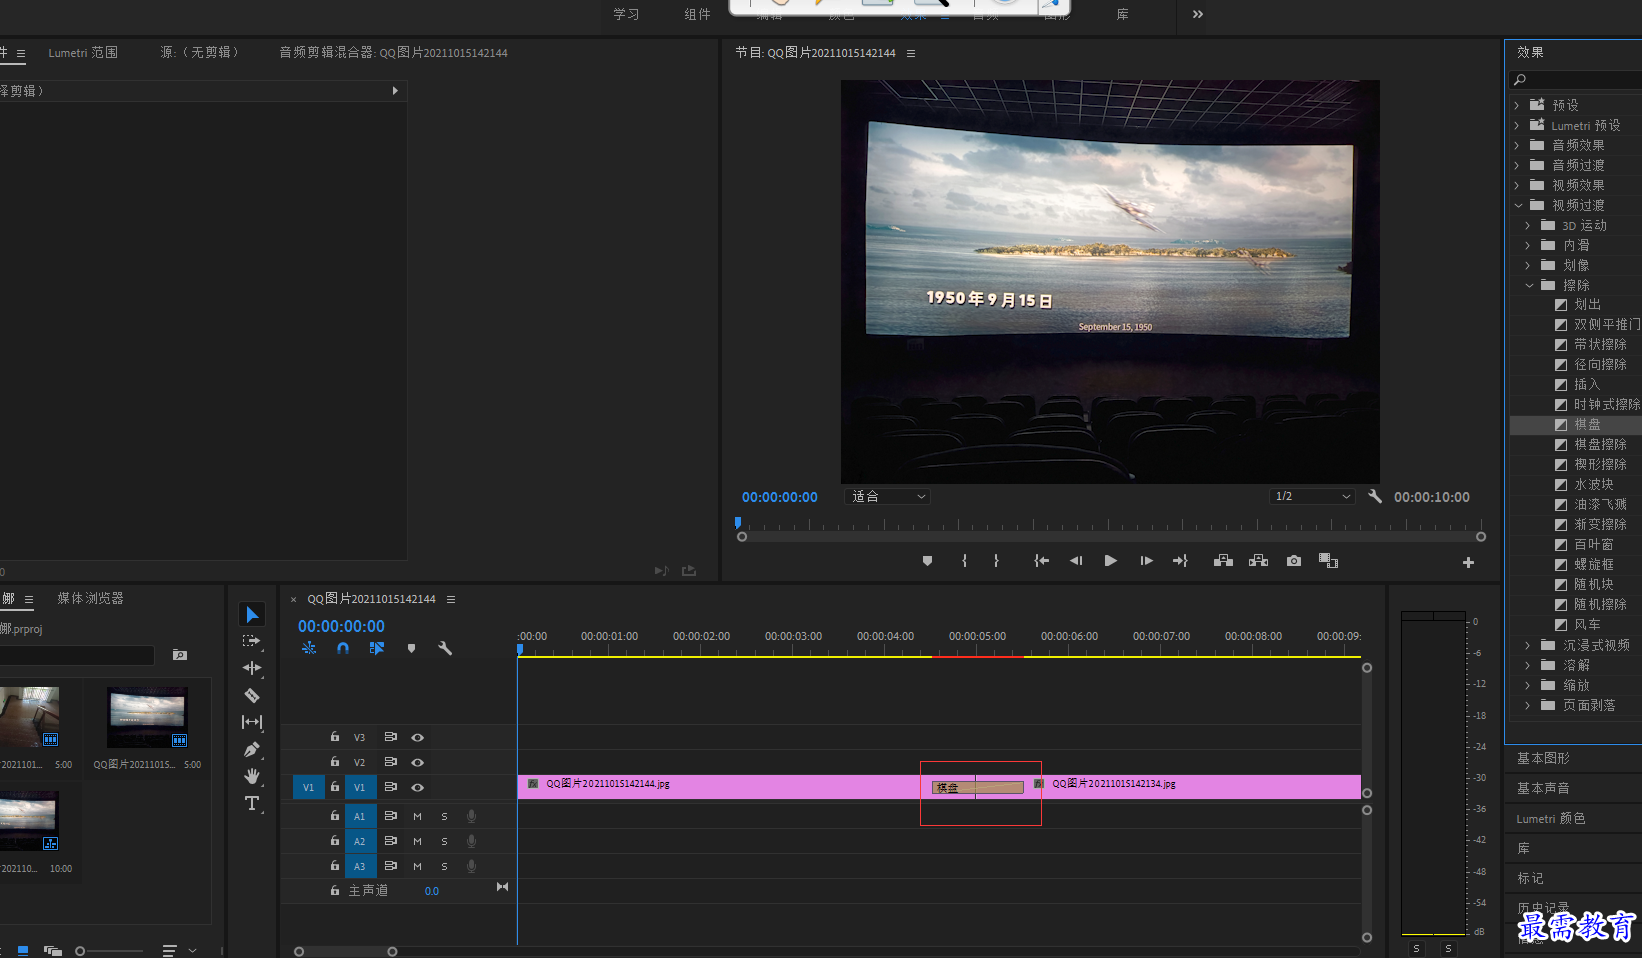This screenshot has height=958, width=1642.
Task: Open the 适合 zoom level dropdown
Action: pyautogui.click(x=887, y=496)
